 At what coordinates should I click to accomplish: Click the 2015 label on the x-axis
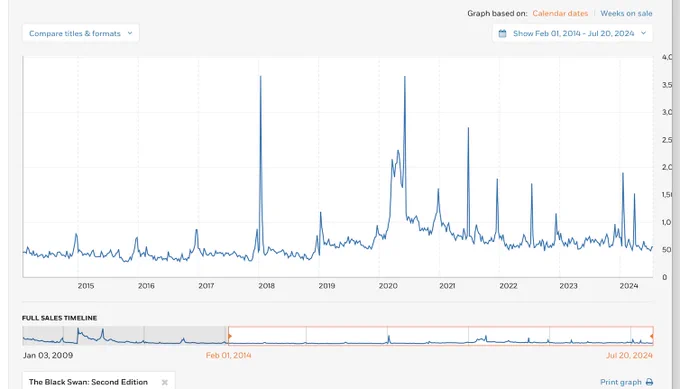tap(86, 286)
